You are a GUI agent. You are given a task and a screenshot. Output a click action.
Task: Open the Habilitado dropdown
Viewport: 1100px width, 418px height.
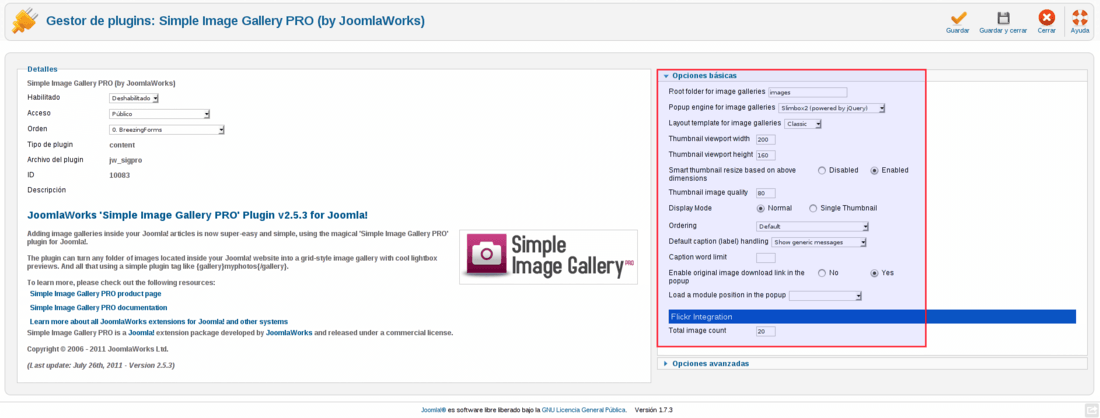pyautogui.click(x=134, y=98)
